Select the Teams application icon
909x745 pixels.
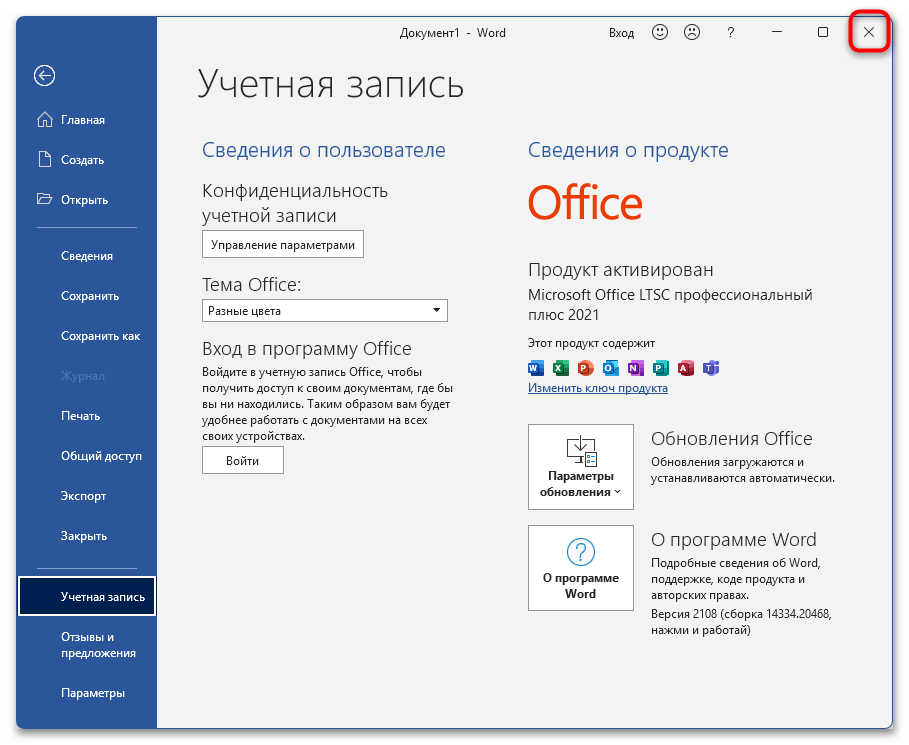point(711,368)
